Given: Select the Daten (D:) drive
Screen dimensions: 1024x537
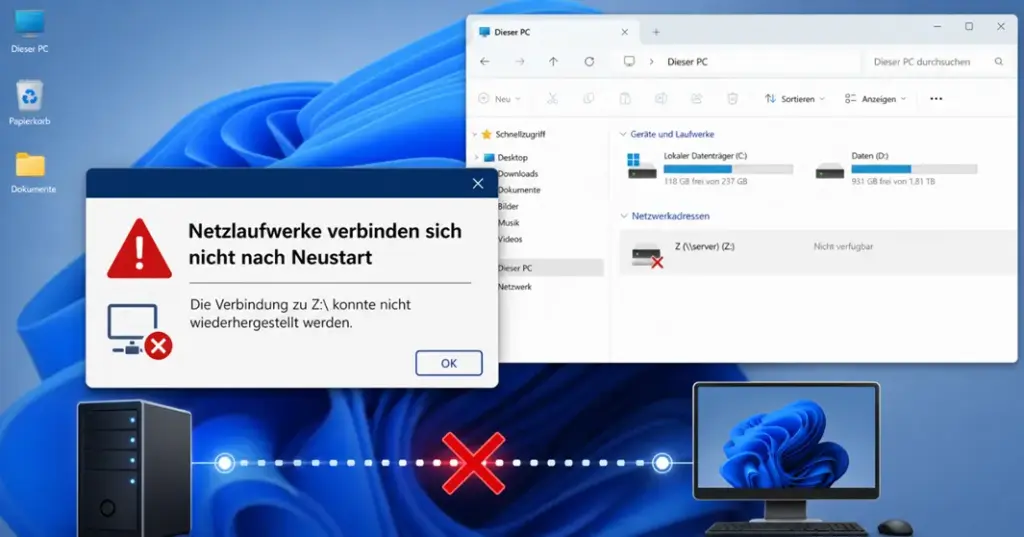Looking at the screenshot, I should tap(897, 169).
